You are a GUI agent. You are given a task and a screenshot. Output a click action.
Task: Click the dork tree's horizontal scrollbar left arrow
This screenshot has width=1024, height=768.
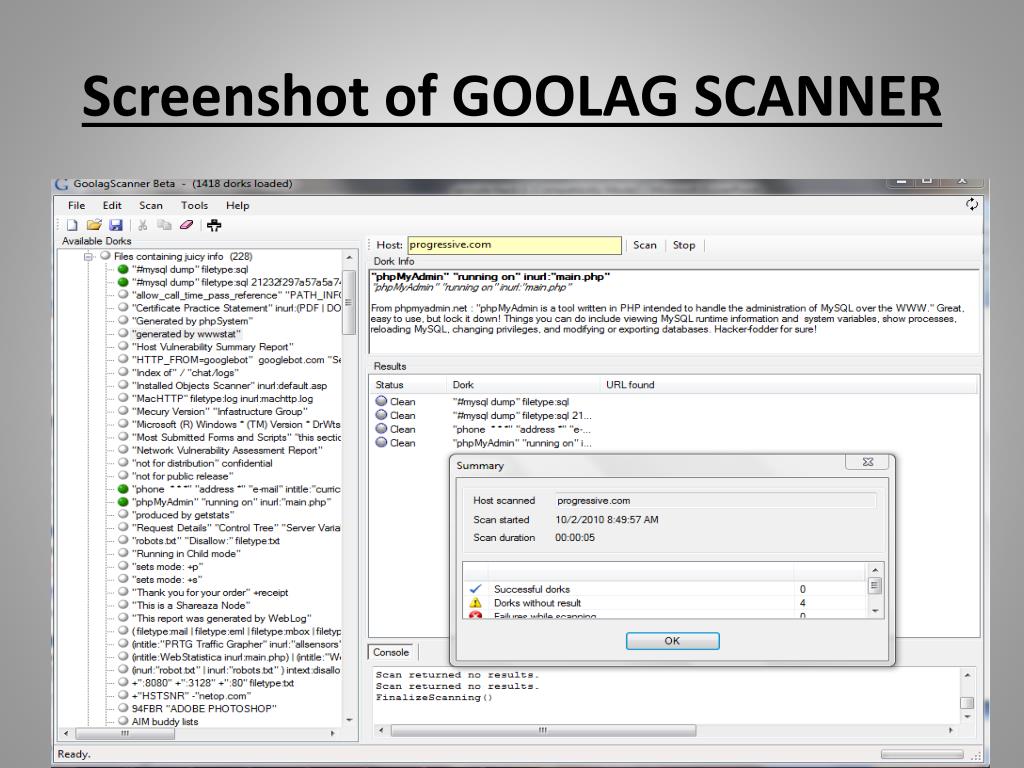coord(65,733)
